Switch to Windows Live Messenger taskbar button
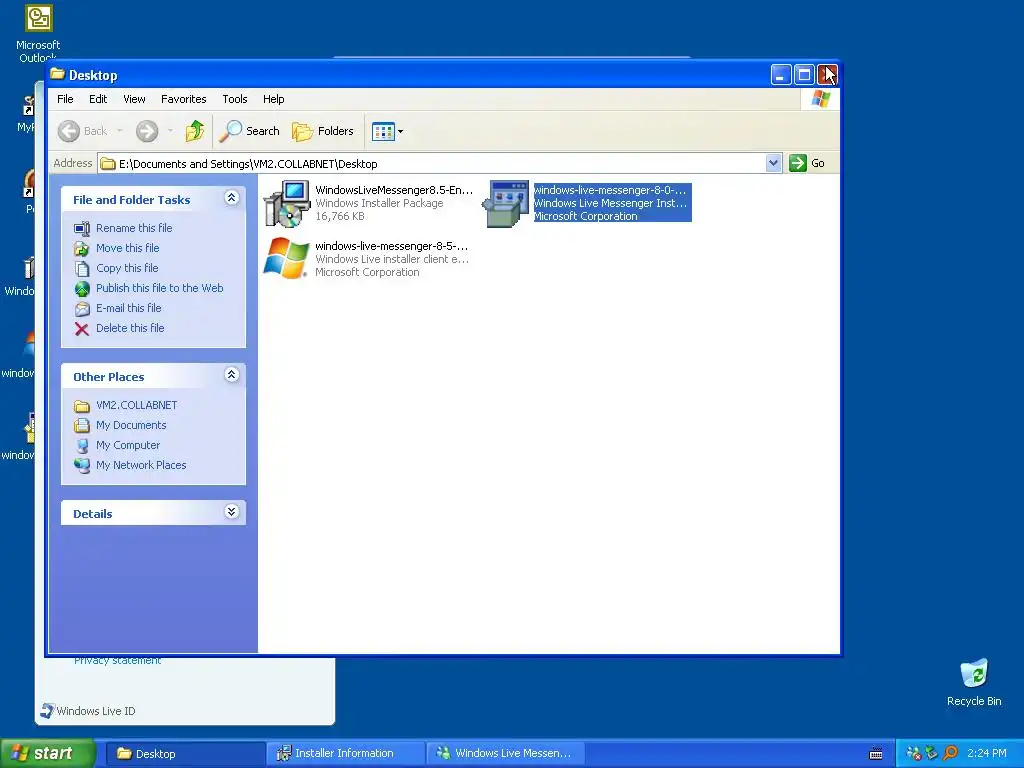The height and width of the screenshot is (768, 1024). [x=505, y=754]
